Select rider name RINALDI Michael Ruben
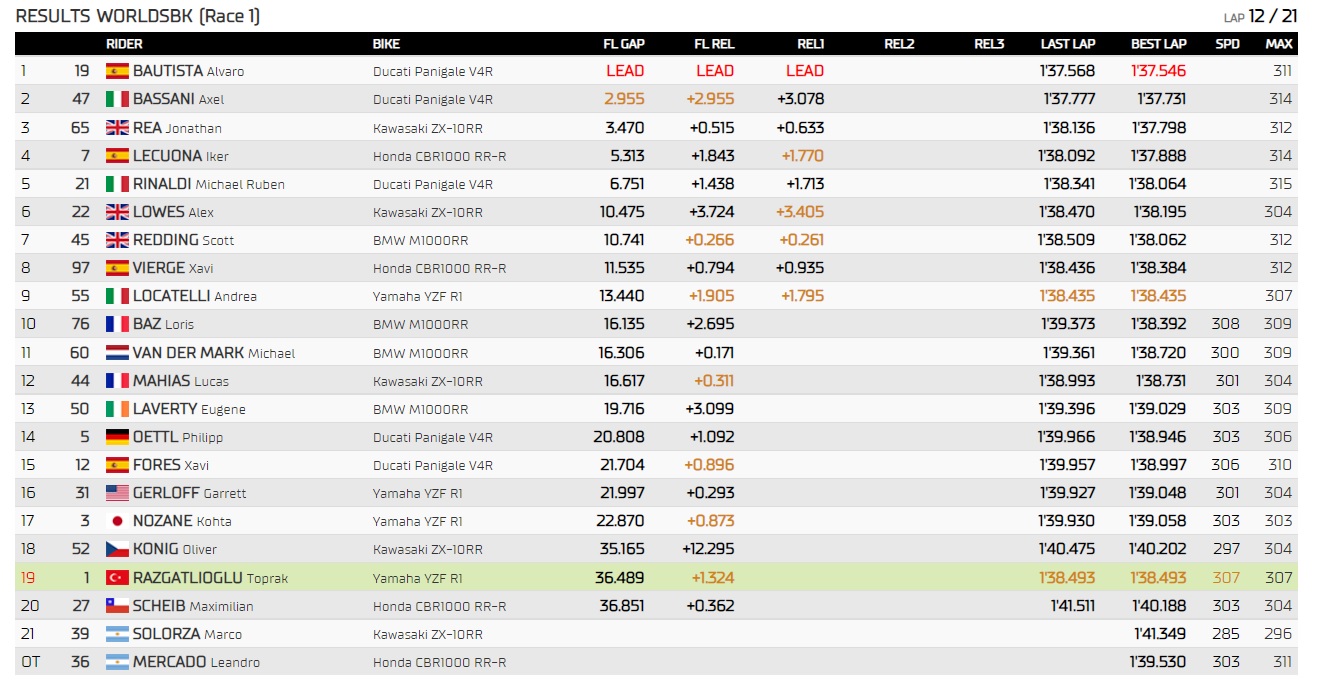The image size is (1323, 684). pyautogui.click(x=209, y=184)
